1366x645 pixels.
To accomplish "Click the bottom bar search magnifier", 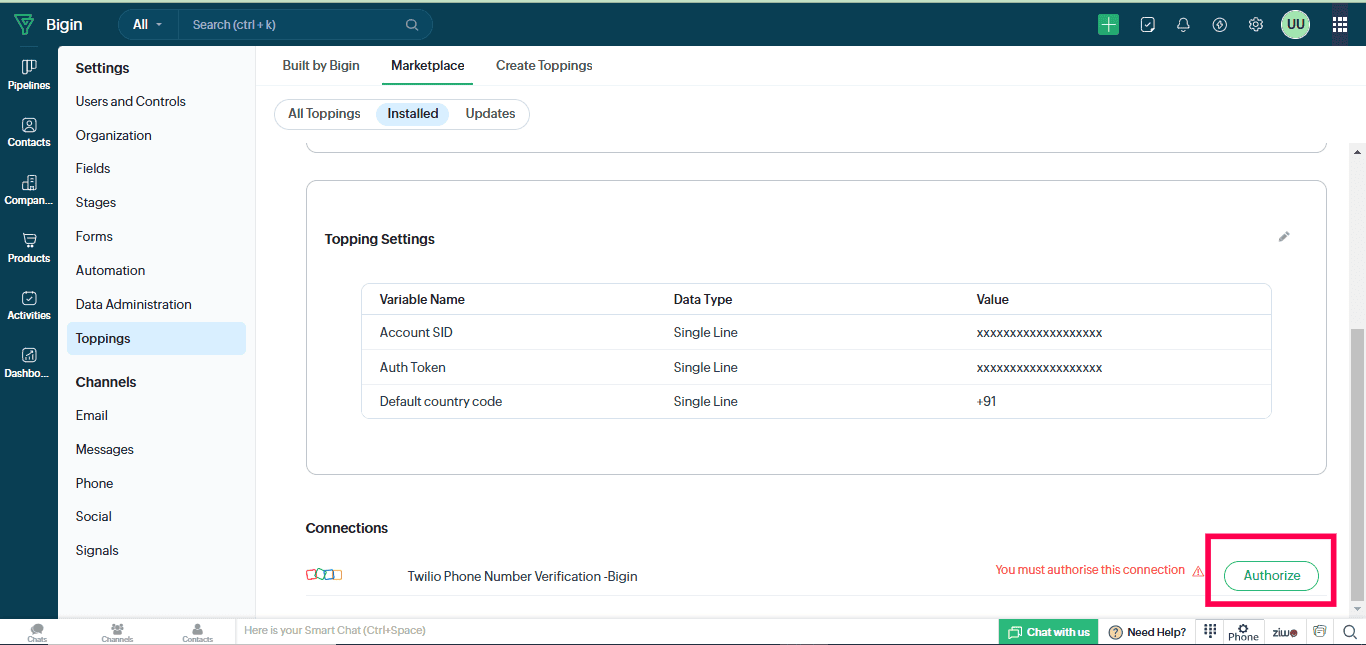I will [1349, 631].
